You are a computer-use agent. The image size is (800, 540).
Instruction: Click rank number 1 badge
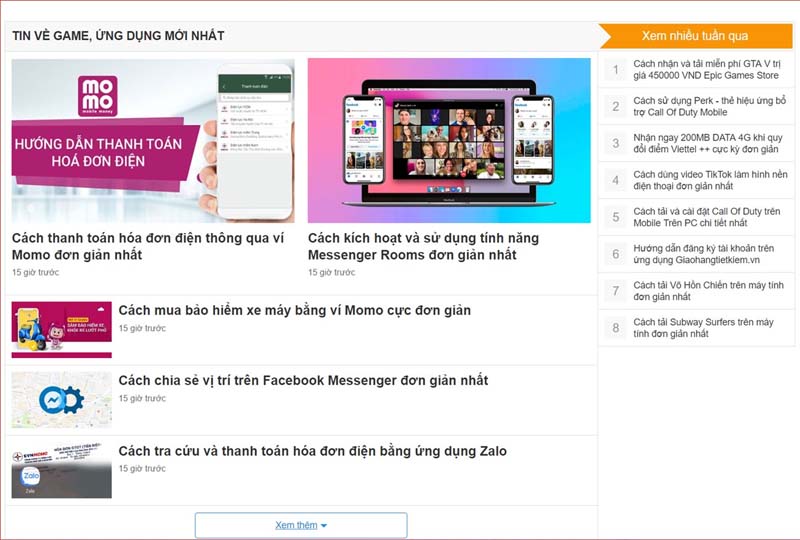[x=616, y=69]
